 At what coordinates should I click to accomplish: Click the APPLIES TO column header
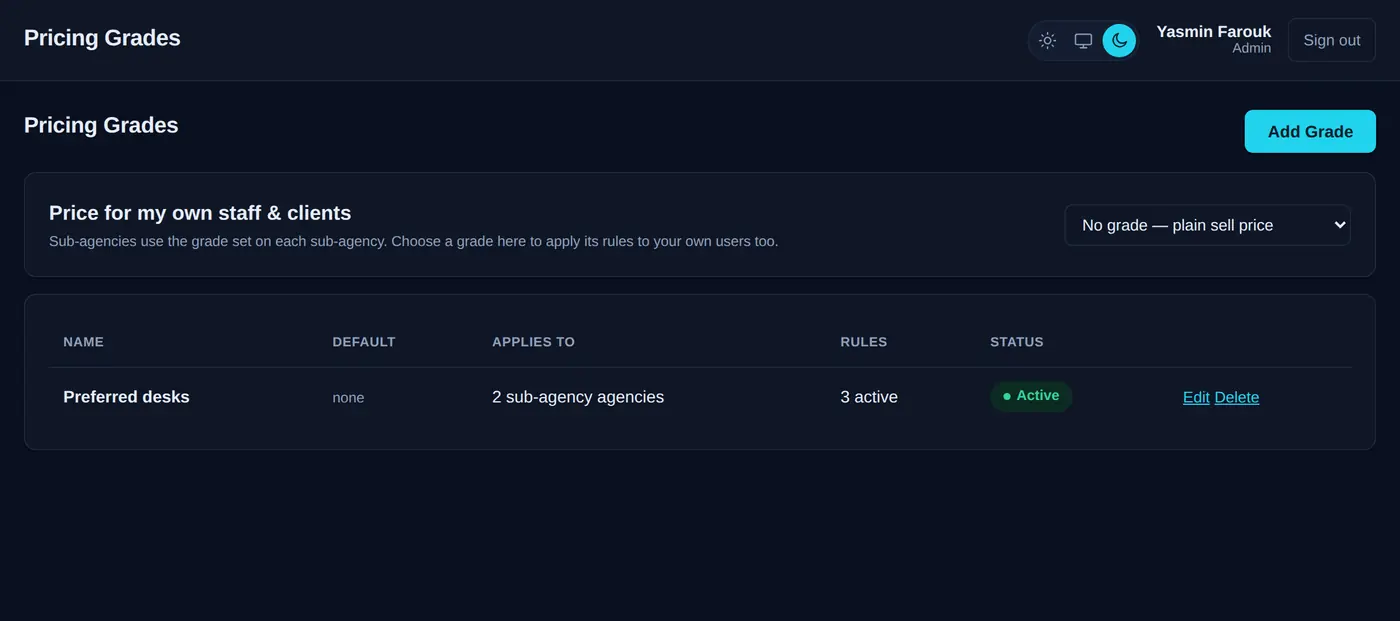pyautogui.click(x=533, y=342)
